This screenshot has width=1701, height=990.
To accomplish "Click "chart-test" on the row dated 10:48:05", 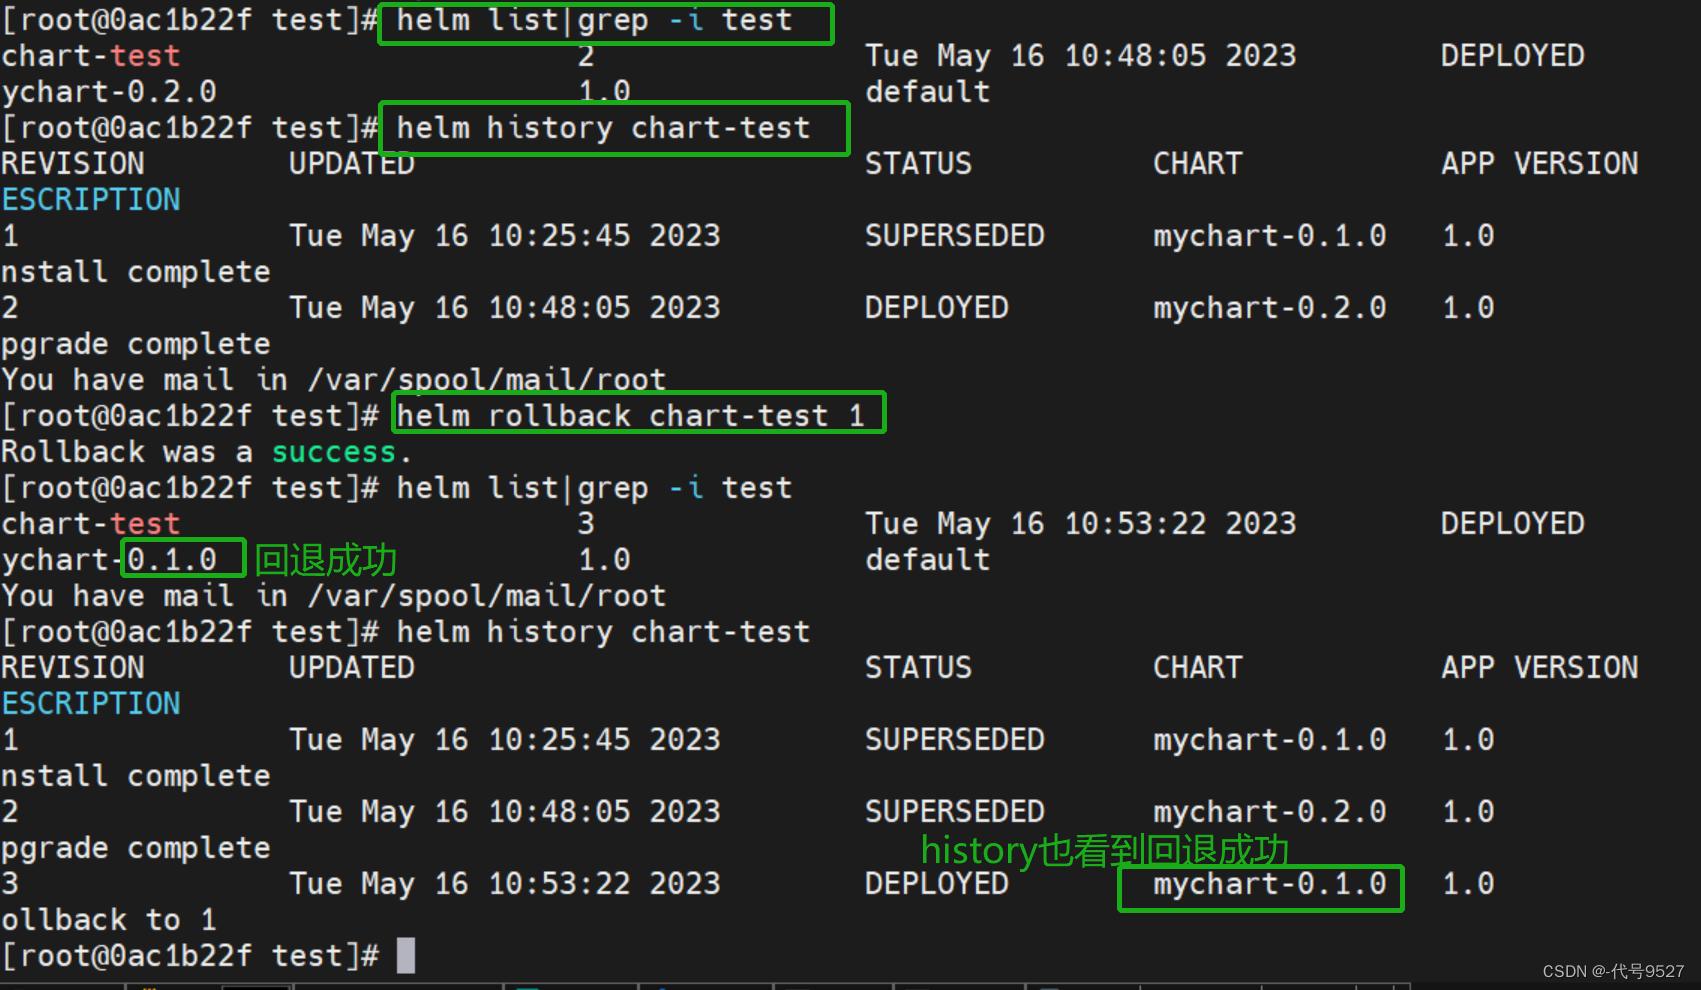I will tap(91, 56).
